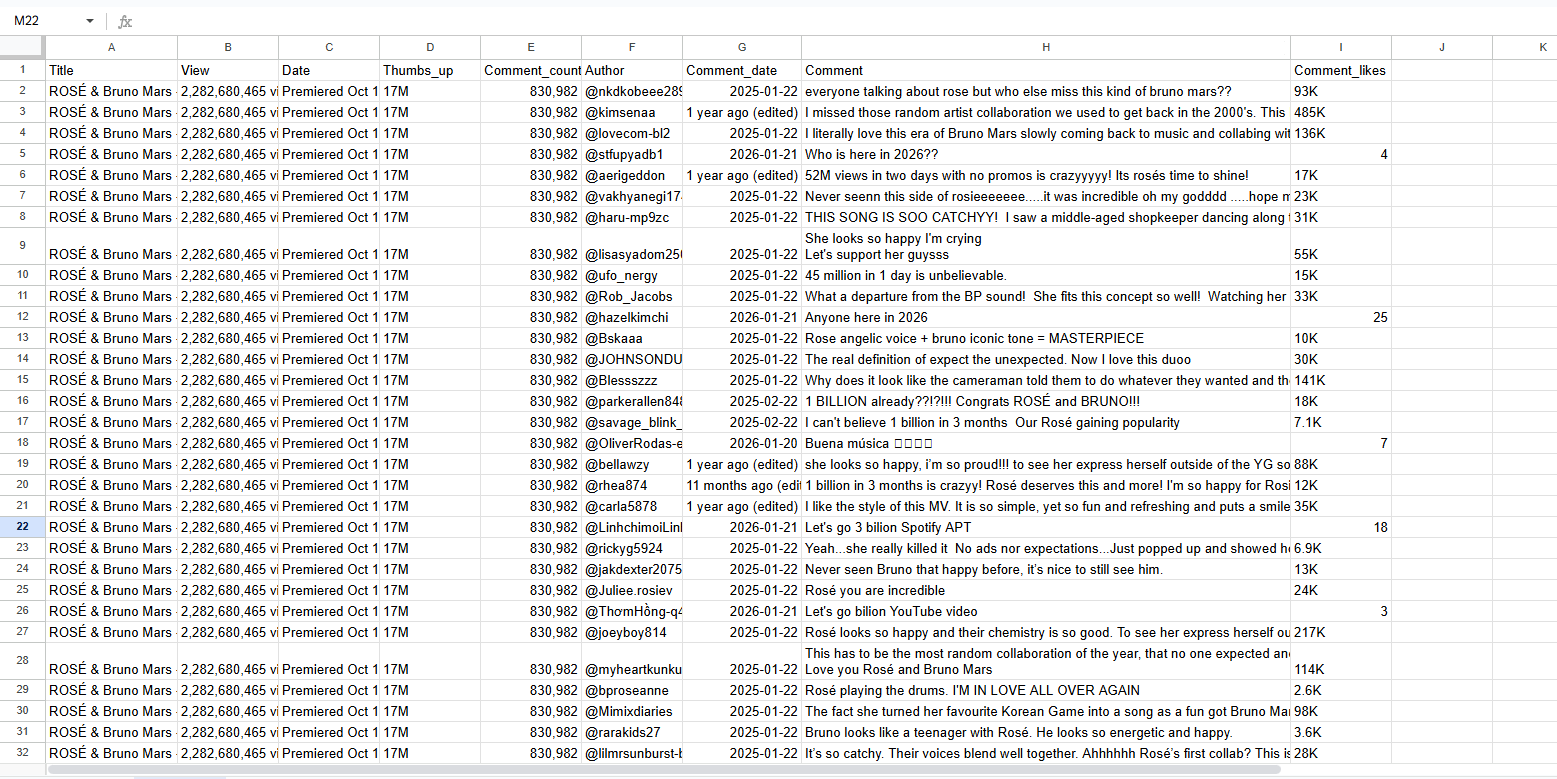Click the cell showing 485K likes
Screen dimensions: 1557x779
(x=1340, y=113)
